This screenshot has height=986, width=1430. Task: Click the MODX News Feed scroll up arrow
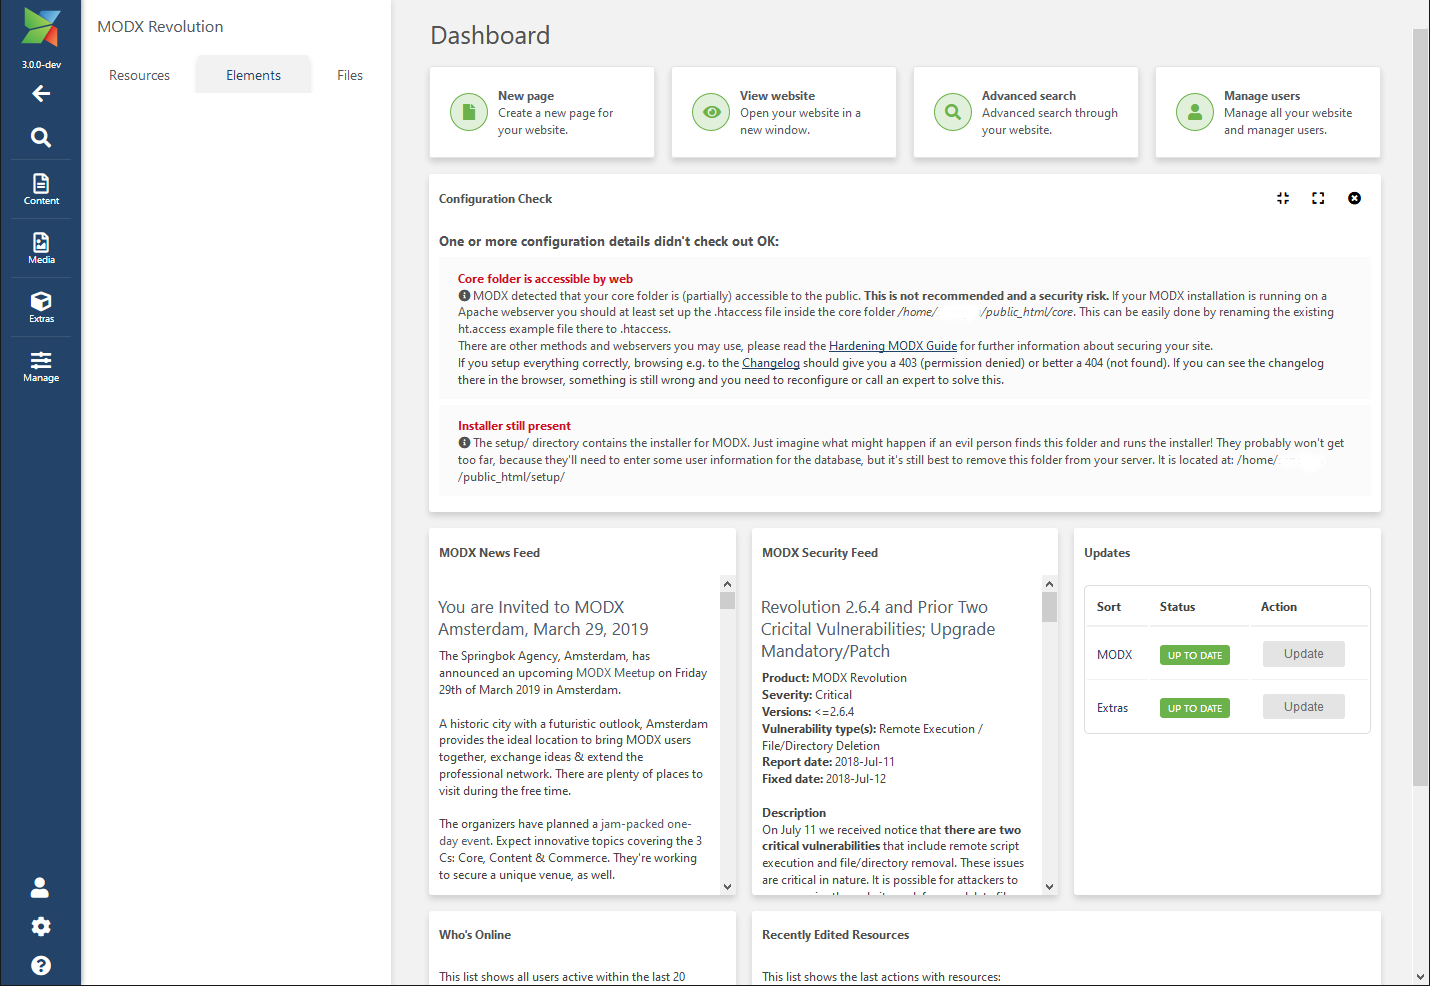[x=727, y=584]
